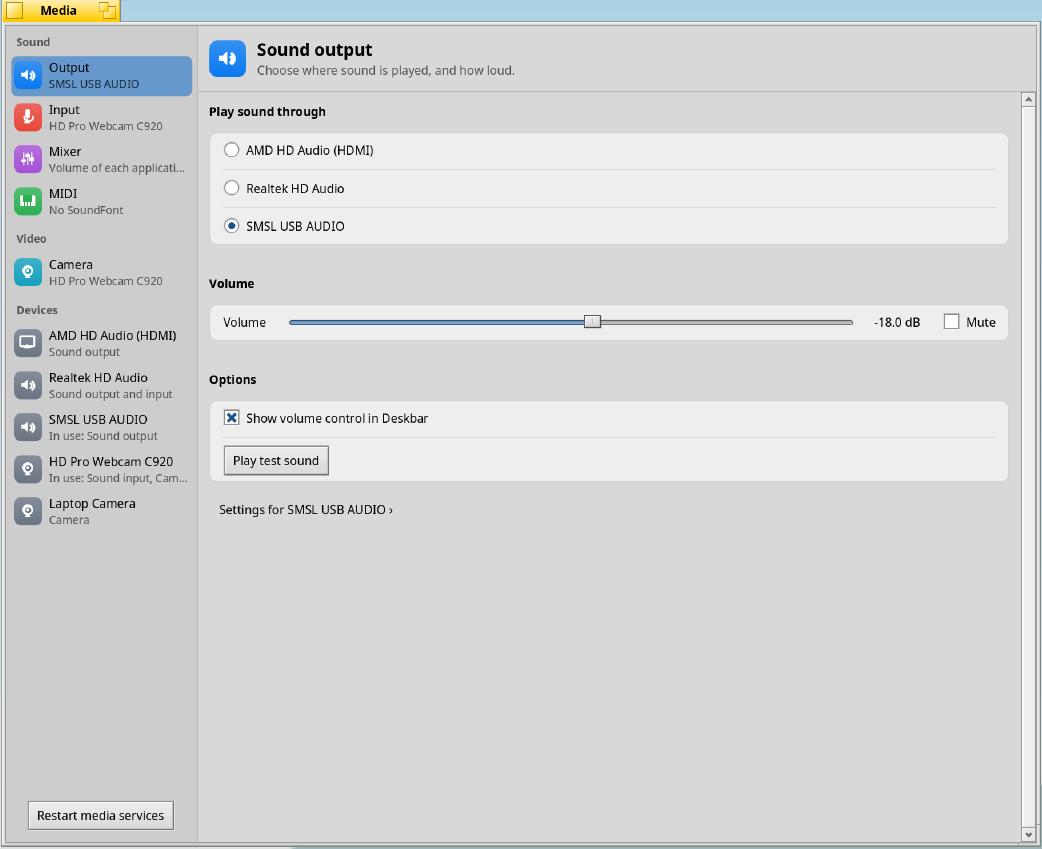Viewport: 1042px width, 849px height.
Task: Click the Media title tab
Action: (x=60, y=11)
